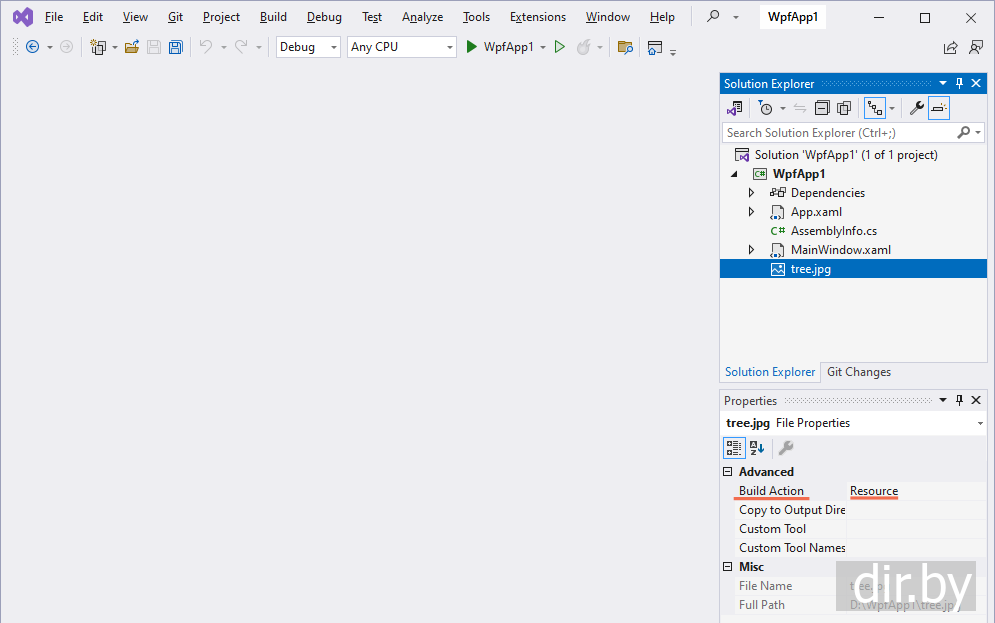The width and height of the screenshot is (995, 623).
Task: Open the Build menu
Action: tap(273, 17)
